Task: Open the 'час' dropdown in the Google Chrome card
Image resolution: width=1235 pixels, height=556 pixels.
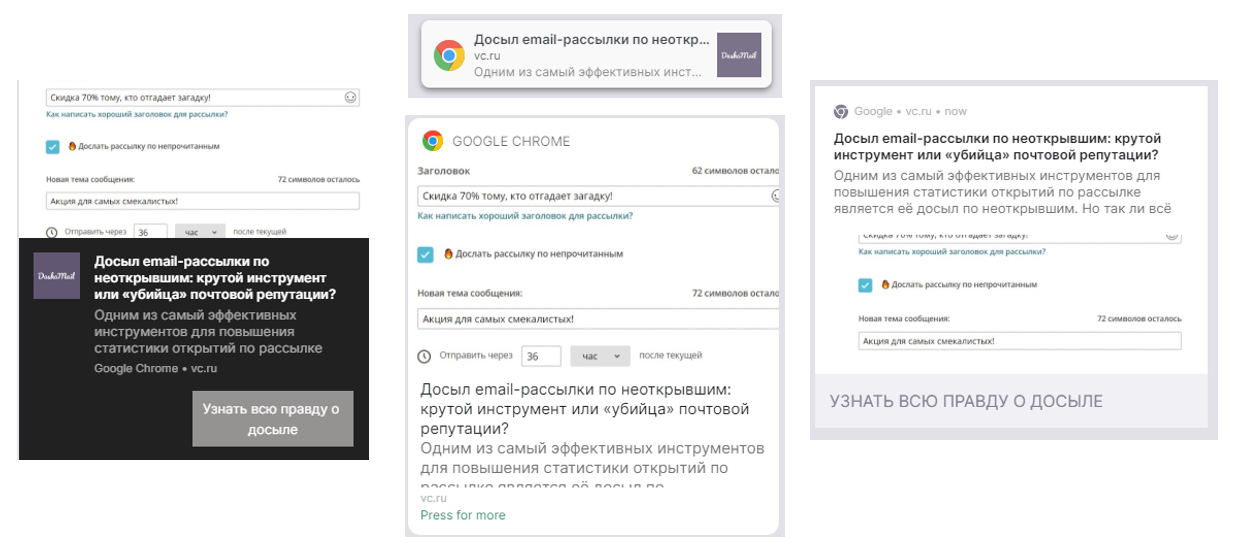Action: pos(600,356)
